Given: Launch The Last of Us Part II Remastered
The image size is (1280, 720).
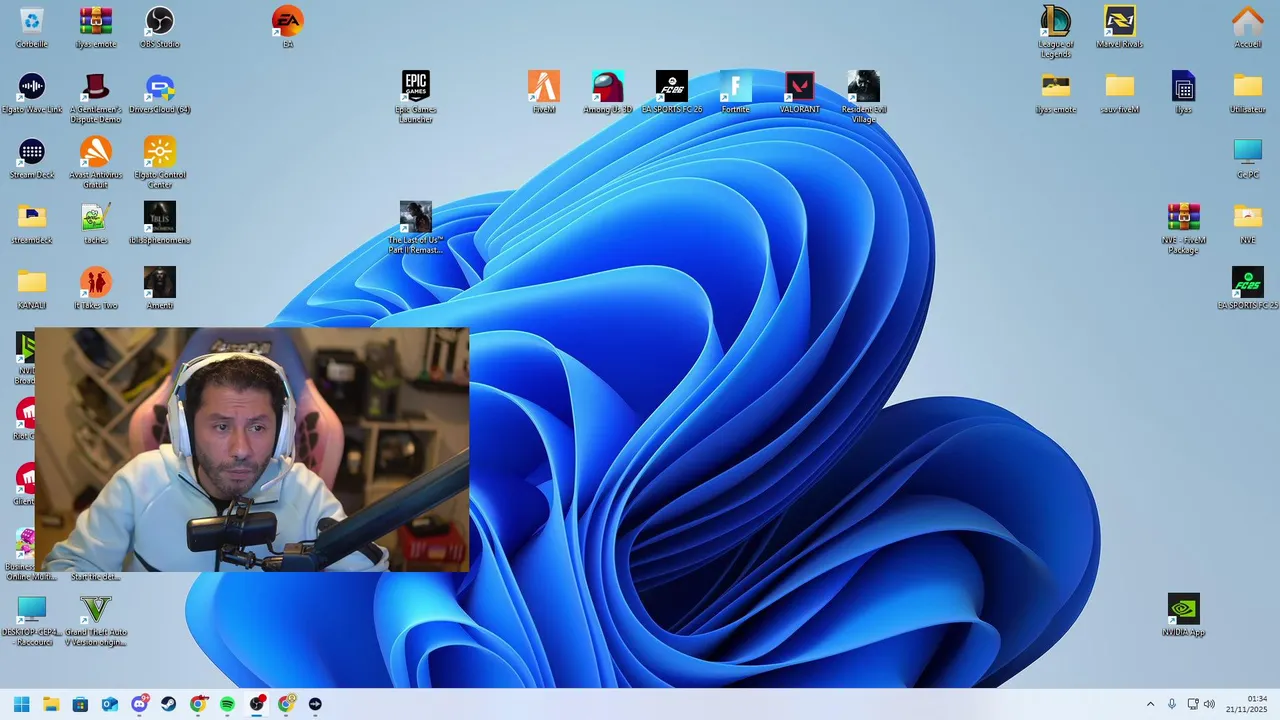Looking at the screenshot, I should pos(416,217).
